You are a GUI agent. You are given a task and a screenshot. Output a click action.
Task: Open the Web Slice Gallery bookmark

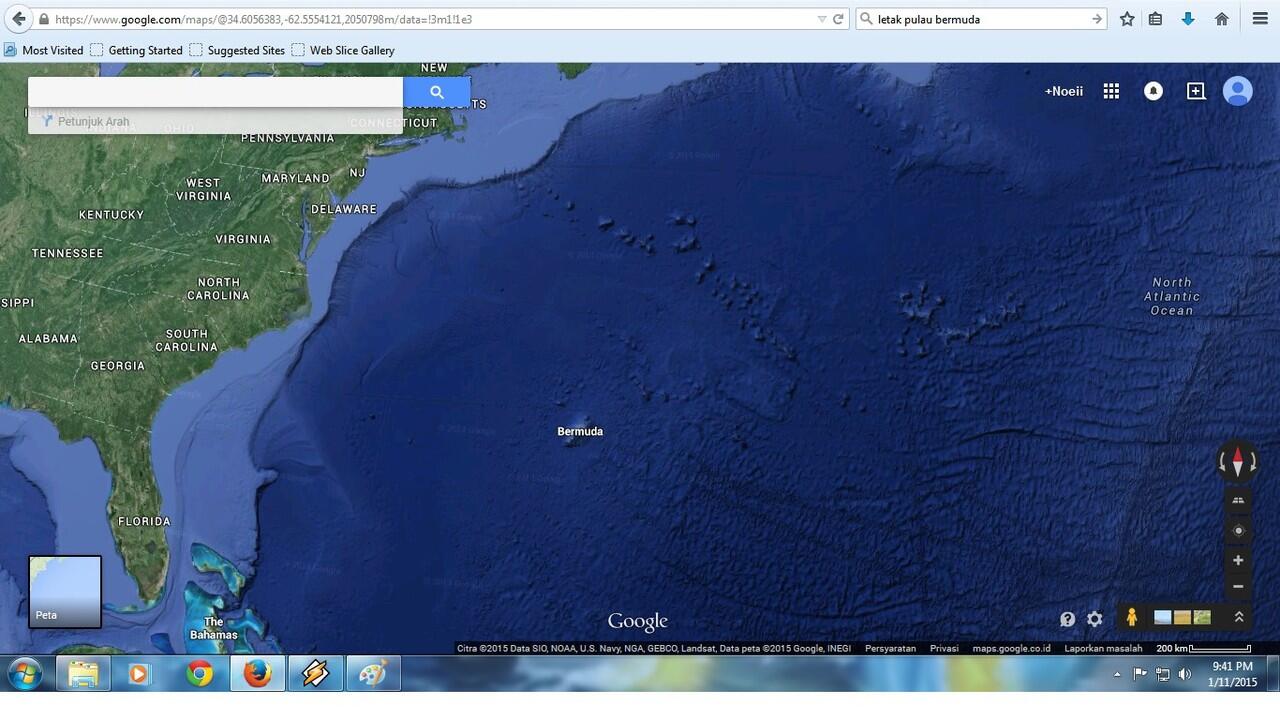pos(343,50)
